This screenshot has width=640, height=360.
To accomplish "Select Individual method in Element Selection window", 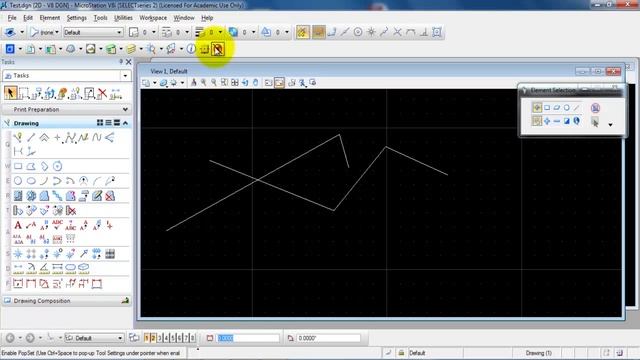I will pos(537,108).
